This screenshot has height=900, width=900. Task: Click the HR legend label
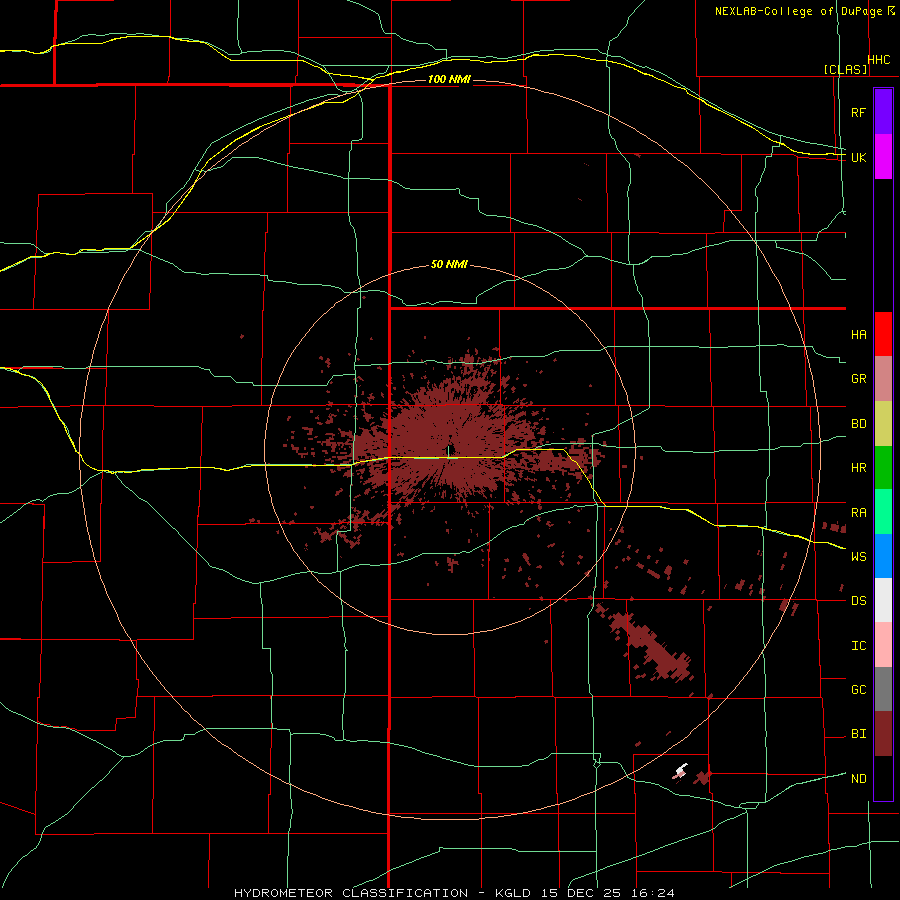858,468
